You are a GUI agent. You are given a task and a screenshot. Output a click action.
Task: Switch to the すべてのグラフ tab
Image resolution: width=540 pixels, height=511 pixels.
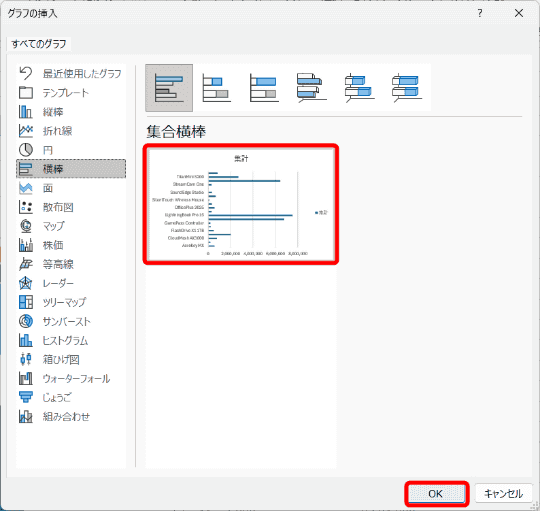[x=39, y=44]
